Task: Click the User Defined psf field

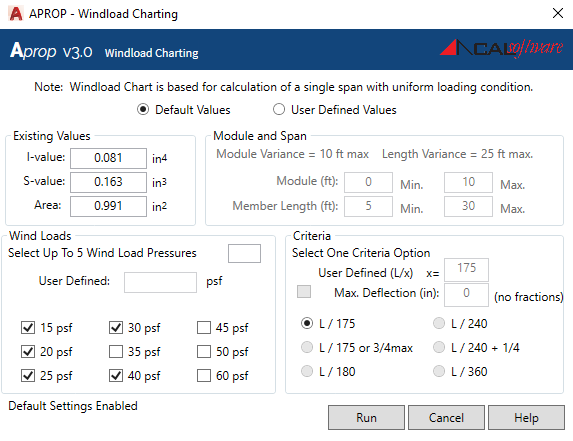Action: pos(160,282)
